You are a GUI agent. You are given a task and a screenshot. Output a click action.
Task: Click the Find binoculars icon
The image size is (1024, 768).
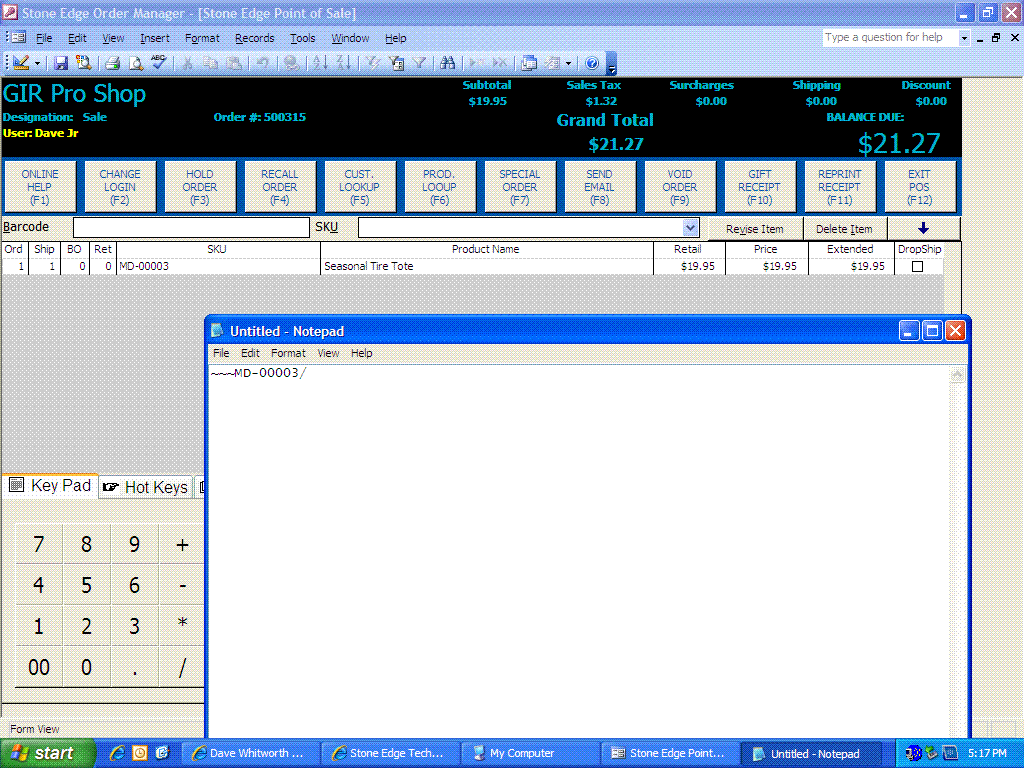click(447, 63)
